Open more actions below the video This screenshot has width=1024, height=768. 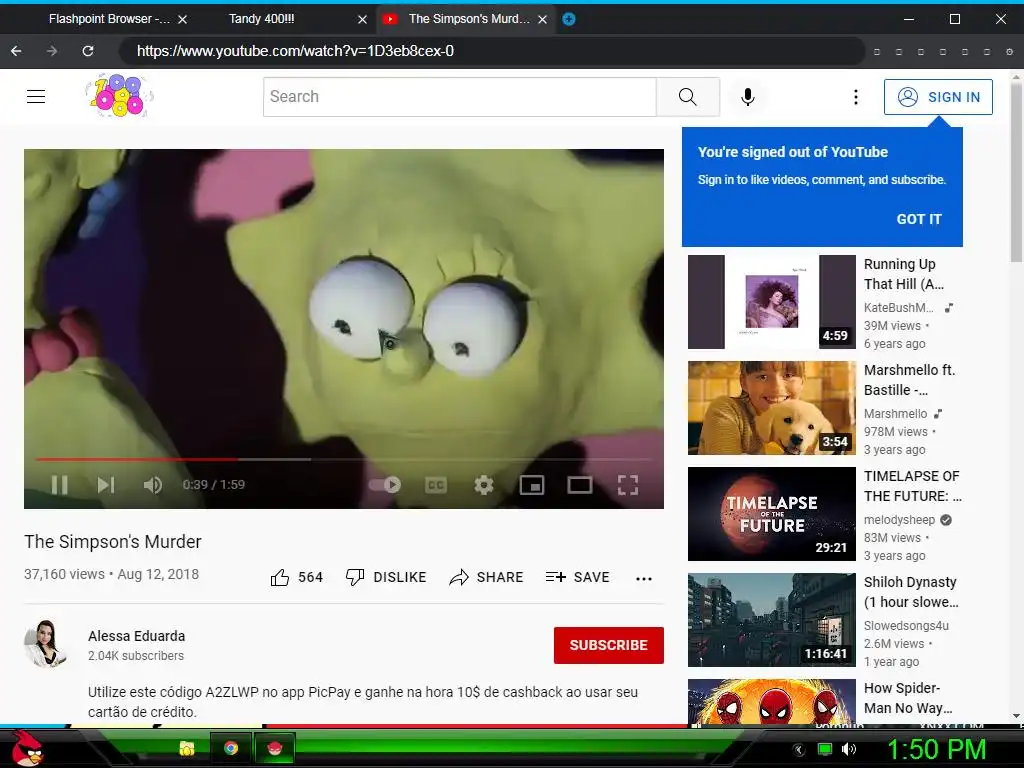click(x=644, y=579)
